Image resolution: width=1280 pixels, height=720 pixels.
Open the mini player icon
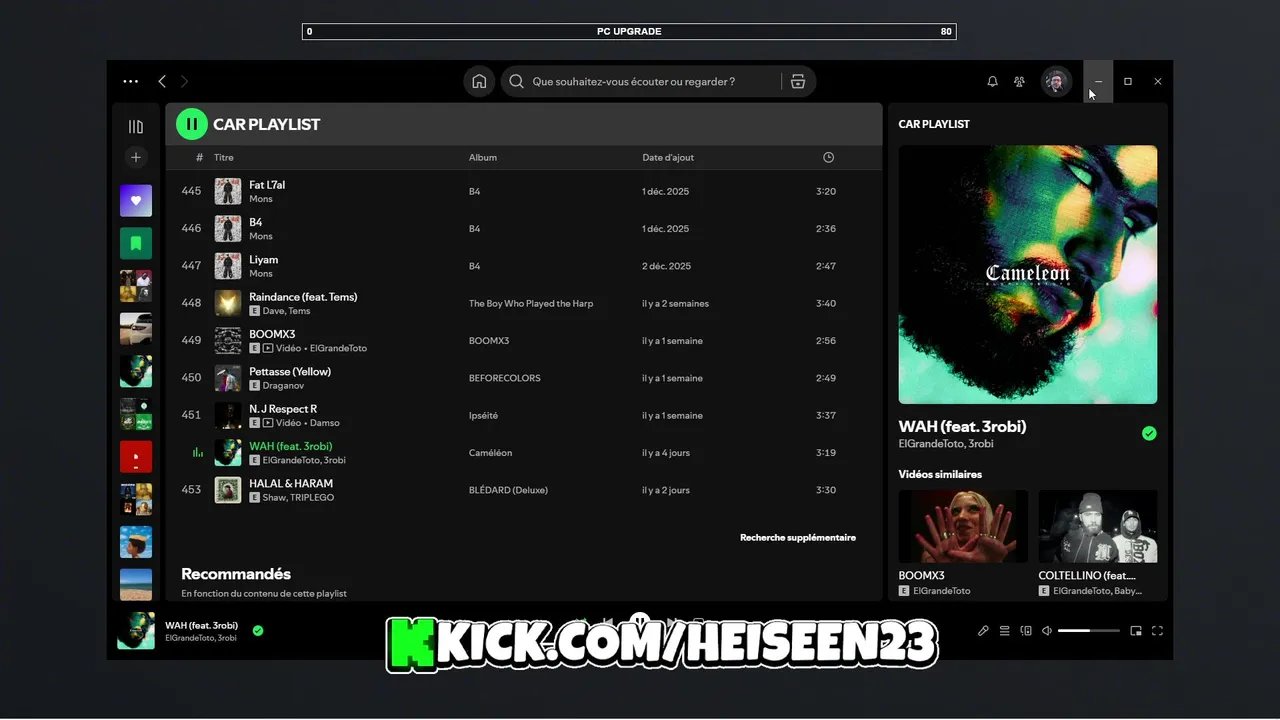[x=1136, y=631]
